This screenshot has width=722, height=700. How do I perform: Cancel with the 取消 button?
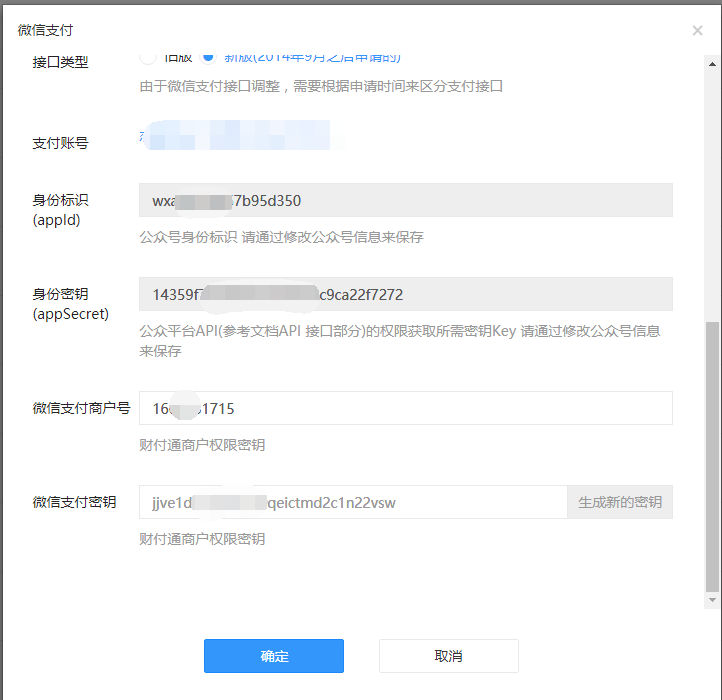[448, 656]
